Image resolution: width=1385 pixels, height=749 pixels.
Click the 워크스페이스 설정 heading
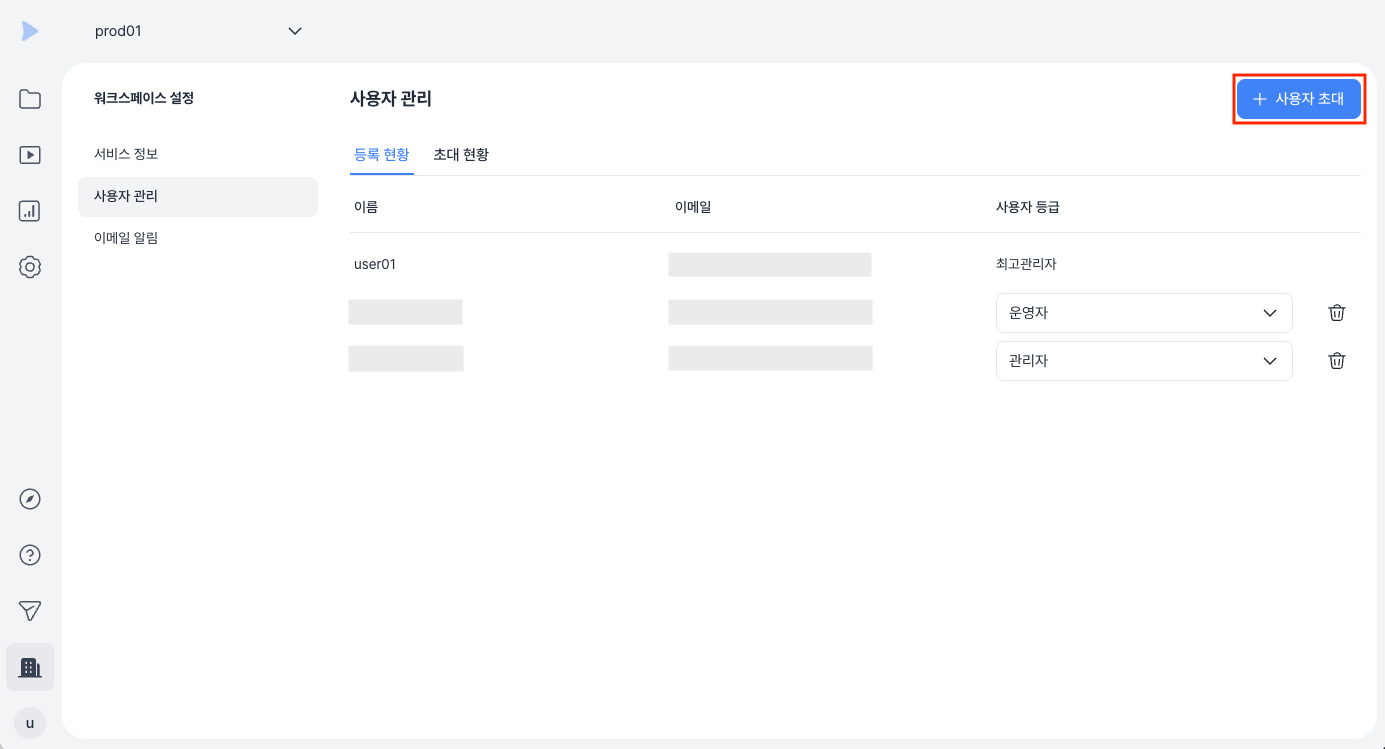[x=143, y=99]
